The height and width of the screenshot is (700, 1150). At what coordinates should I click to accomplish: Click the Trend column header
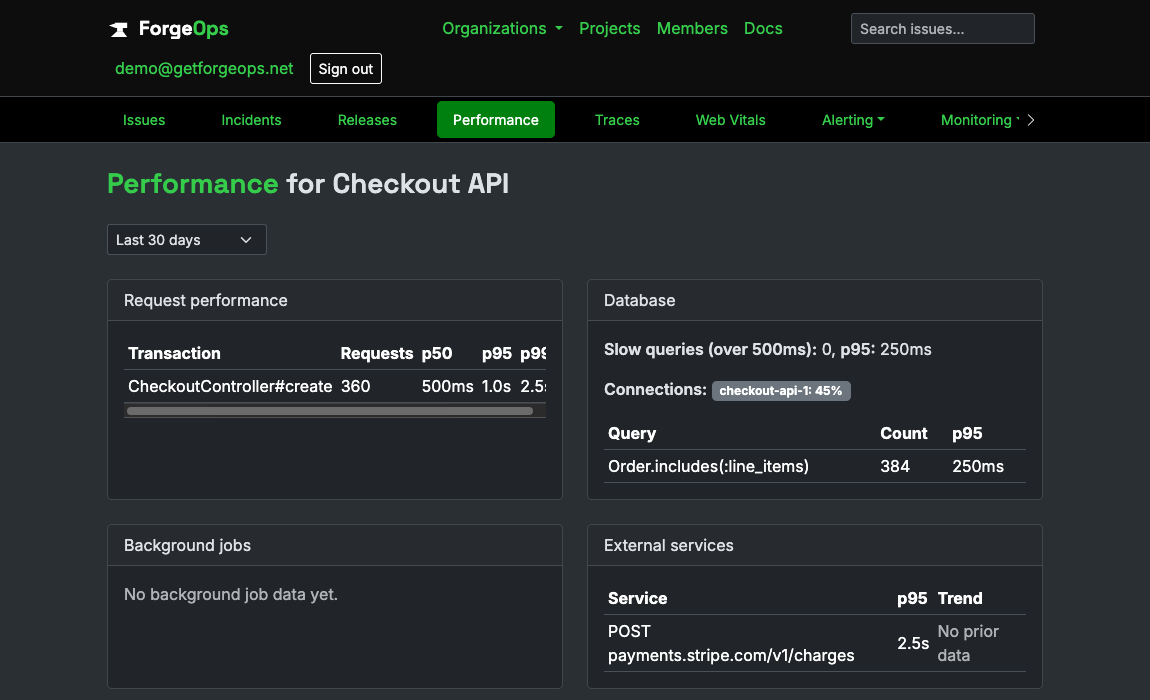[x=960, y=598]
